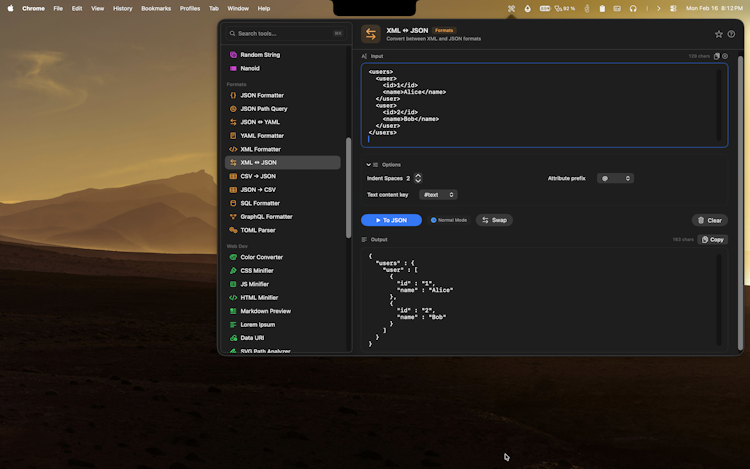Screen dimensions: 750x469
Task: Open the Color Converter tool
Action: [261, 257]
